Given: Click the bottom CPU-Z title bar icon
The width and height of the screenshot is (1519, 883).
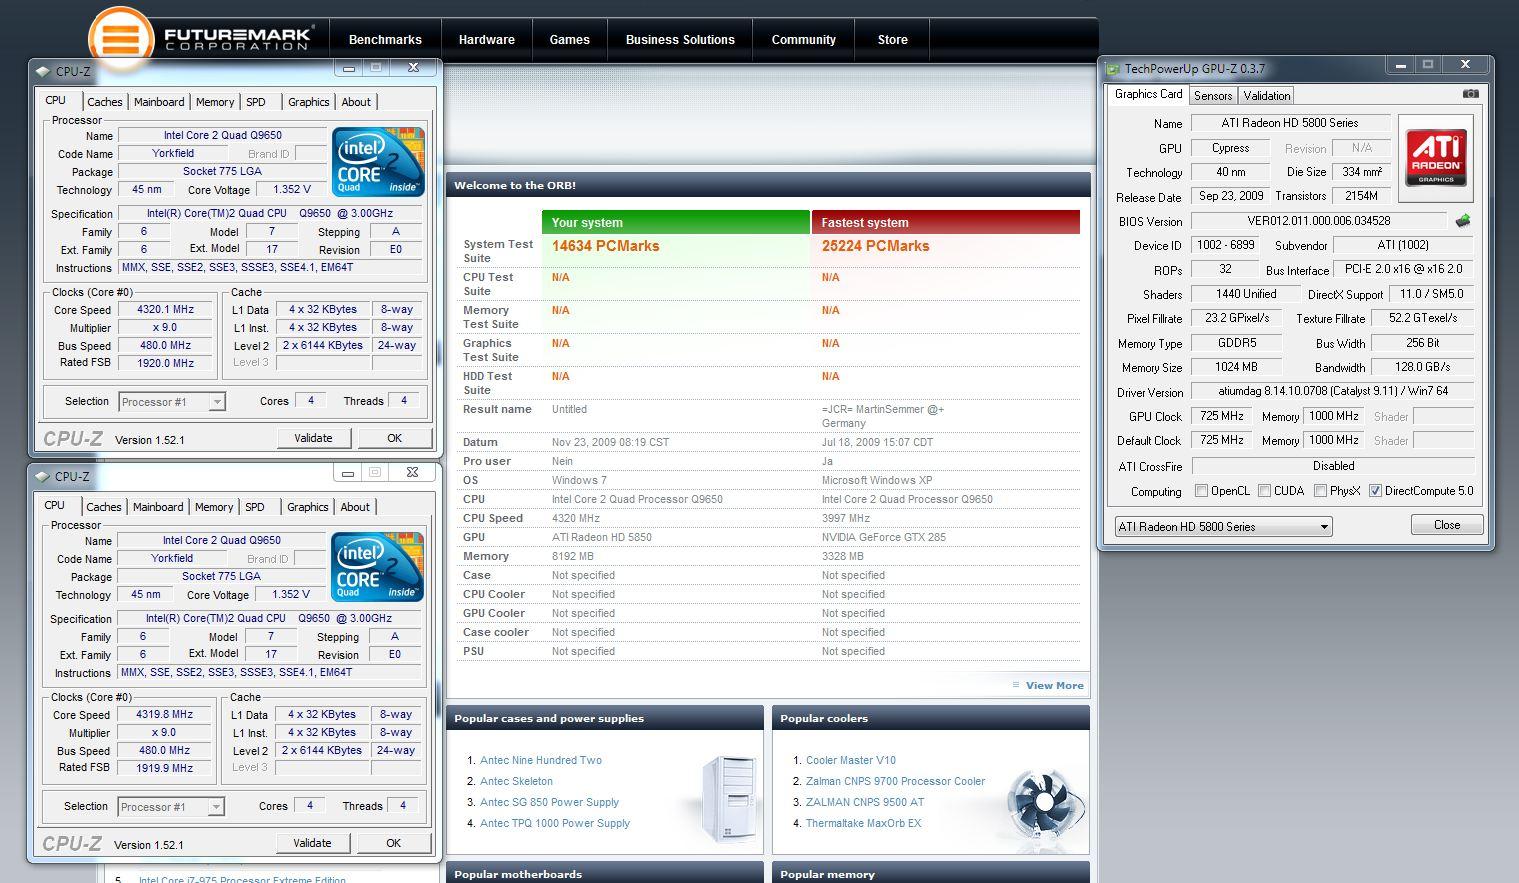Looking at the screenshot, I should click(42, 476).
